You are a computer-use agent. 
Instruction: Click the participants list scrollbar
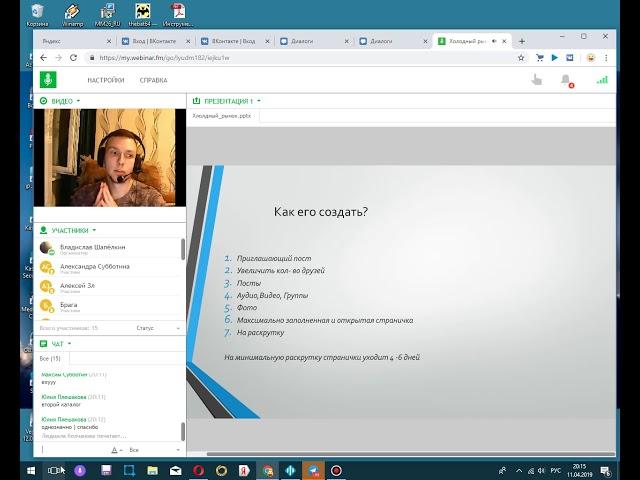181,250
